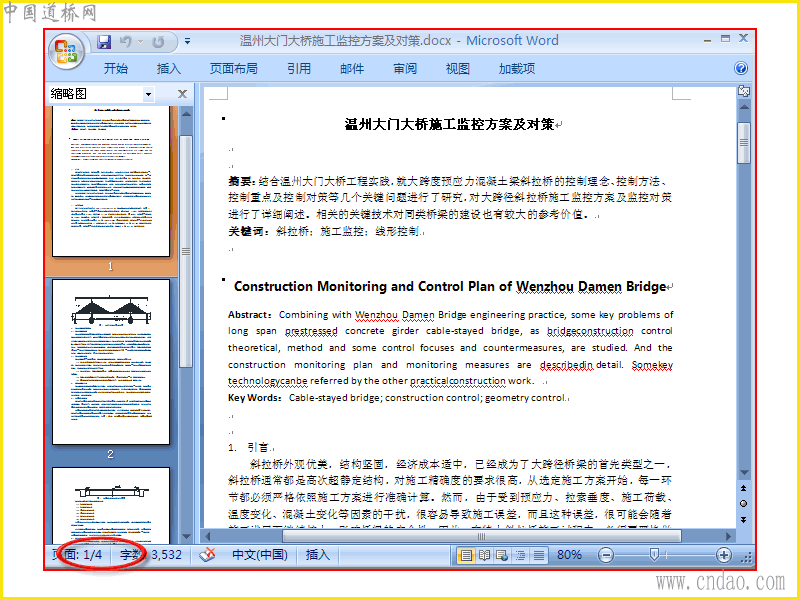Screen dimensions: 800x600
Task: Open the 审阅 ribbon tab
Action: (405, 68)
